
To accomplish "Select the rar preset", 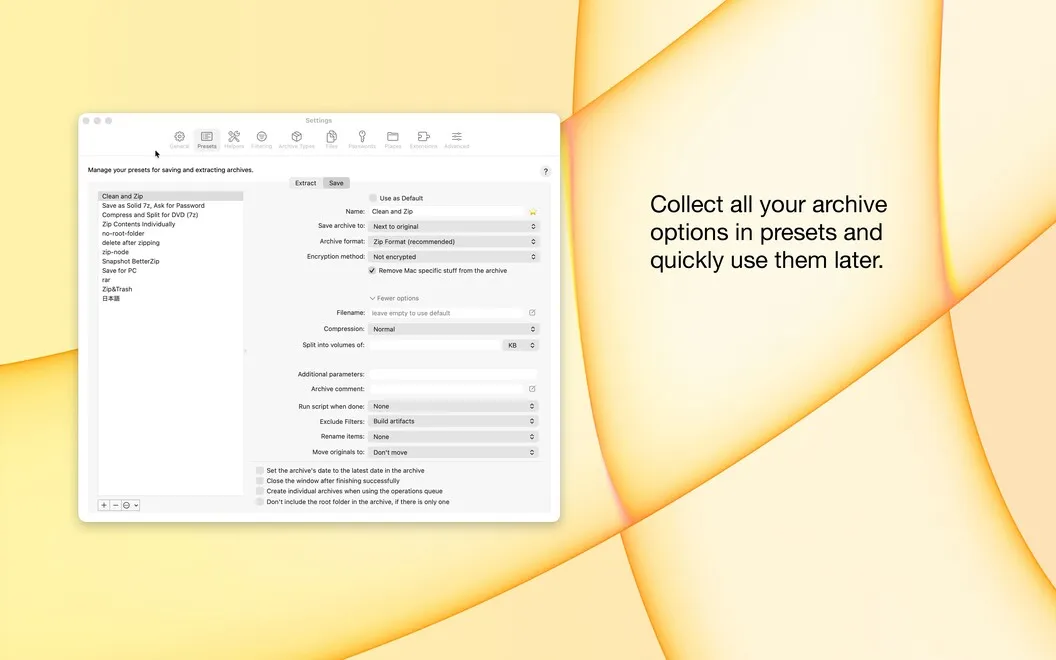I will [x=170, y=279].
